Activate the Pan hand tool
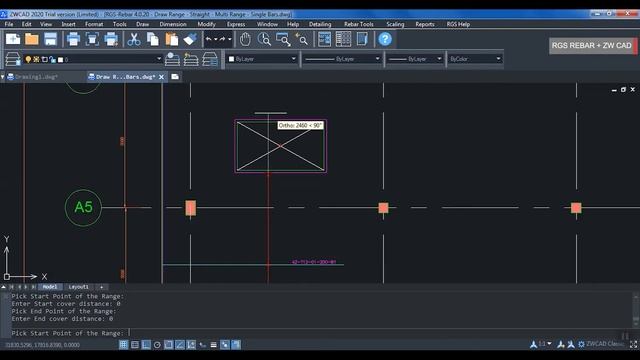Image resolution: width=640 pixels, height=360 pixels. [245, 40]
